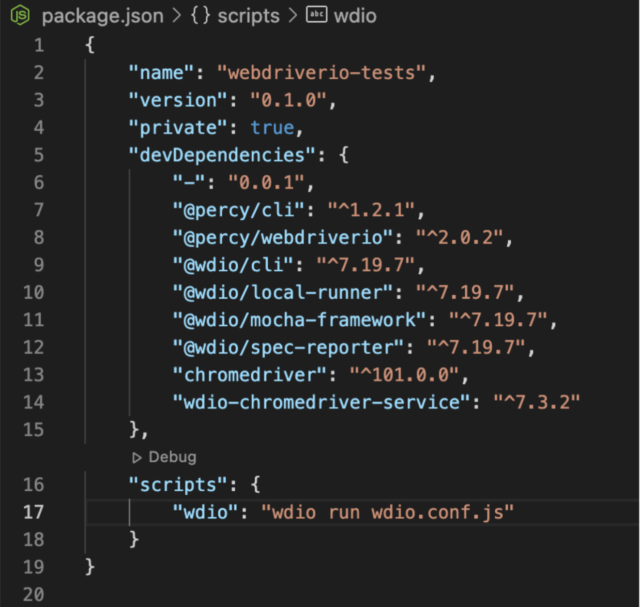The image size is (640, 607).
Task: Click the "@wdio/local-runner" key
Action: point(282,292)
